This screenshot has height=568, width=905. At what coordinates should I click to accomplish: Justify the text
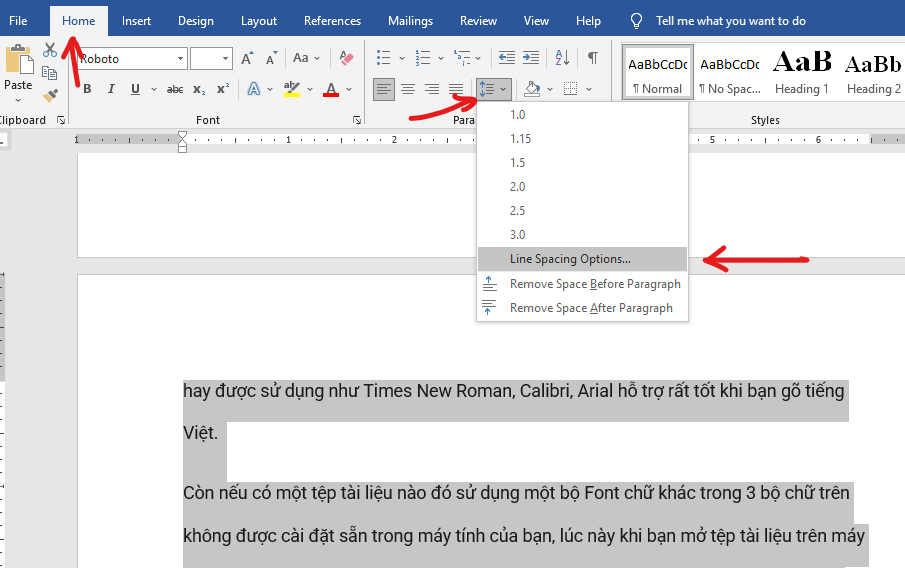[x=456, y=89]
